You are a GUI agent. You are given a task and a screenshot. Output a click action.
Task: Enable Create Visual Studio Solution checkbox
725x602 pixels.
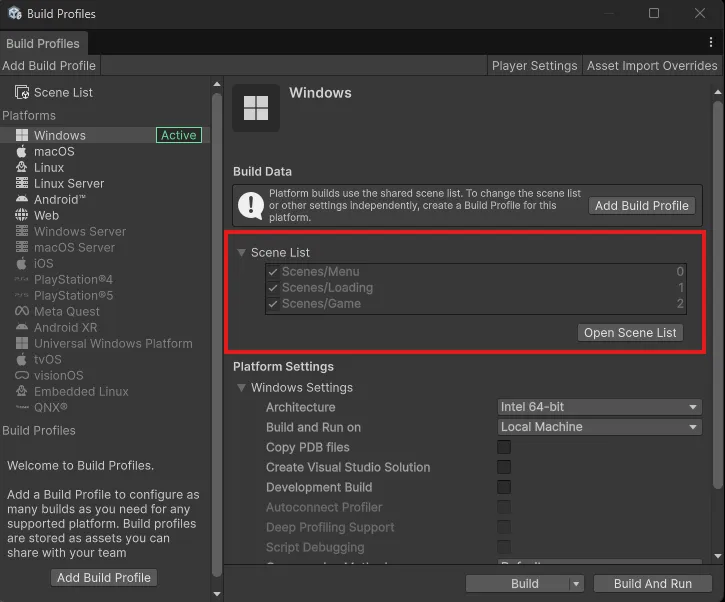(504, 467)
